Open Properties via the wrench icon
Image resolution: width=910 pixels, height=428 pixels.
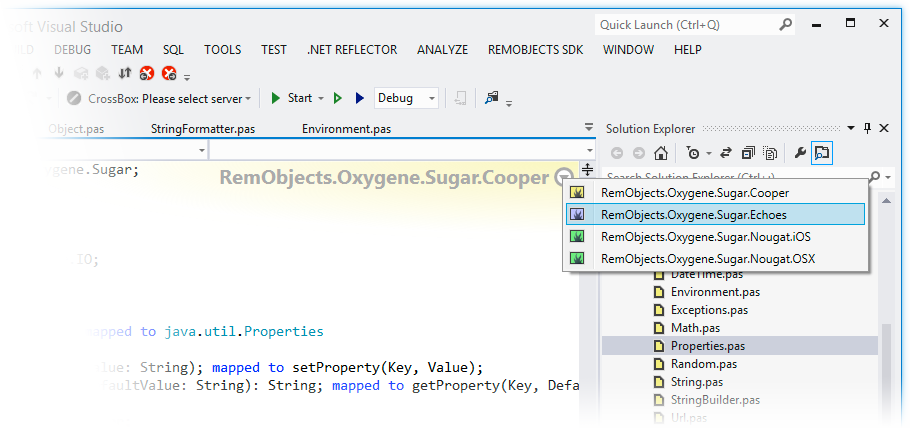tap(799, 153)
